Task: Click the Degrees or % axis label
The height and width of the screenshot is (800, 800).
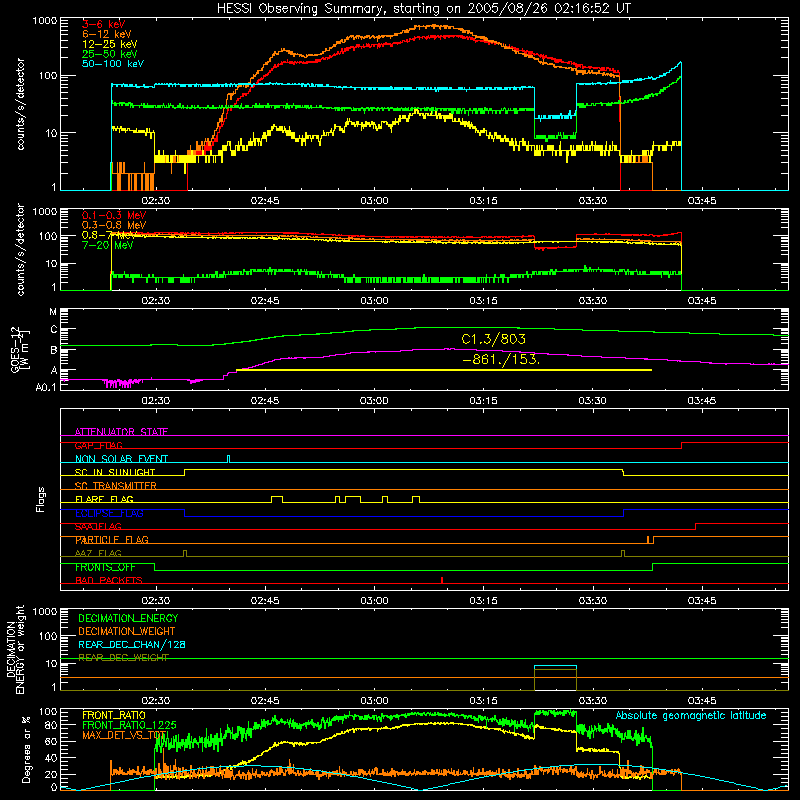Action: pyautogui.click(x=26, y=749)
